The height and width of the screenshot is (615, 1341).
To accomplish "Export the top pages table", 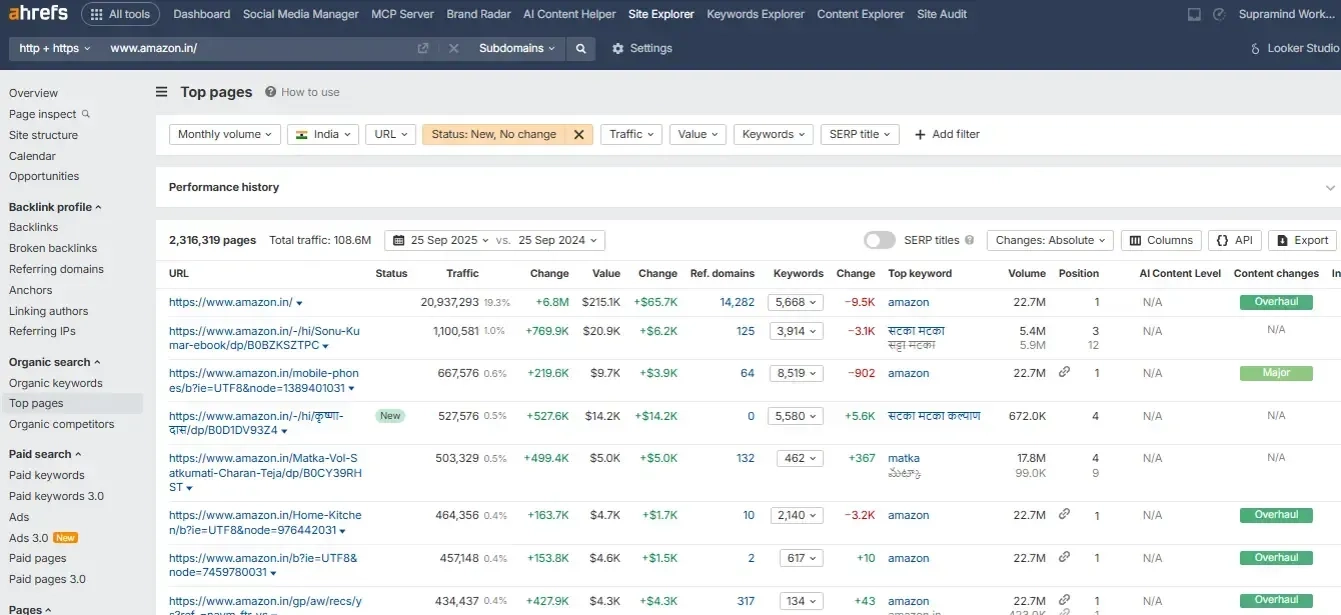I will coord(1302,240).
